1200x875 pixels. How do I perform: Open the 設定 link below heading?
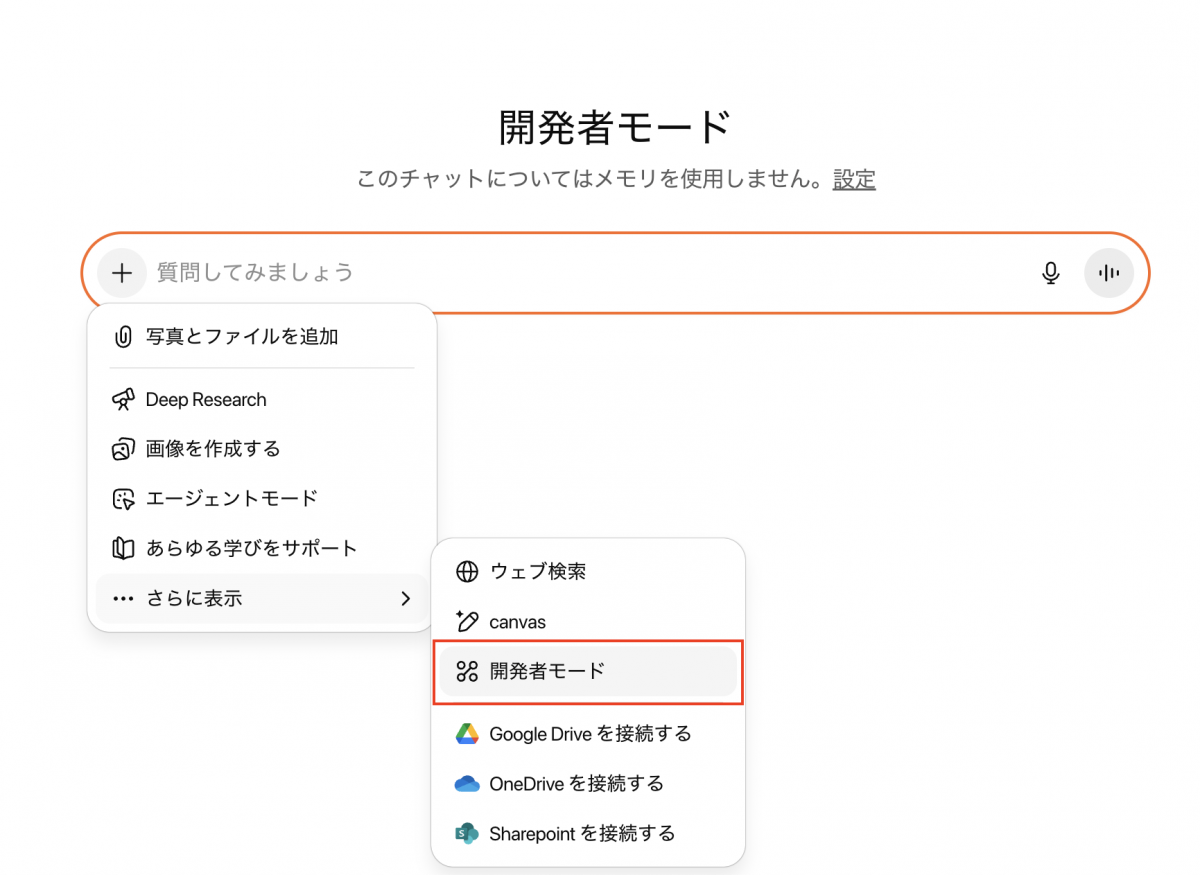click(x=854, y=180)
